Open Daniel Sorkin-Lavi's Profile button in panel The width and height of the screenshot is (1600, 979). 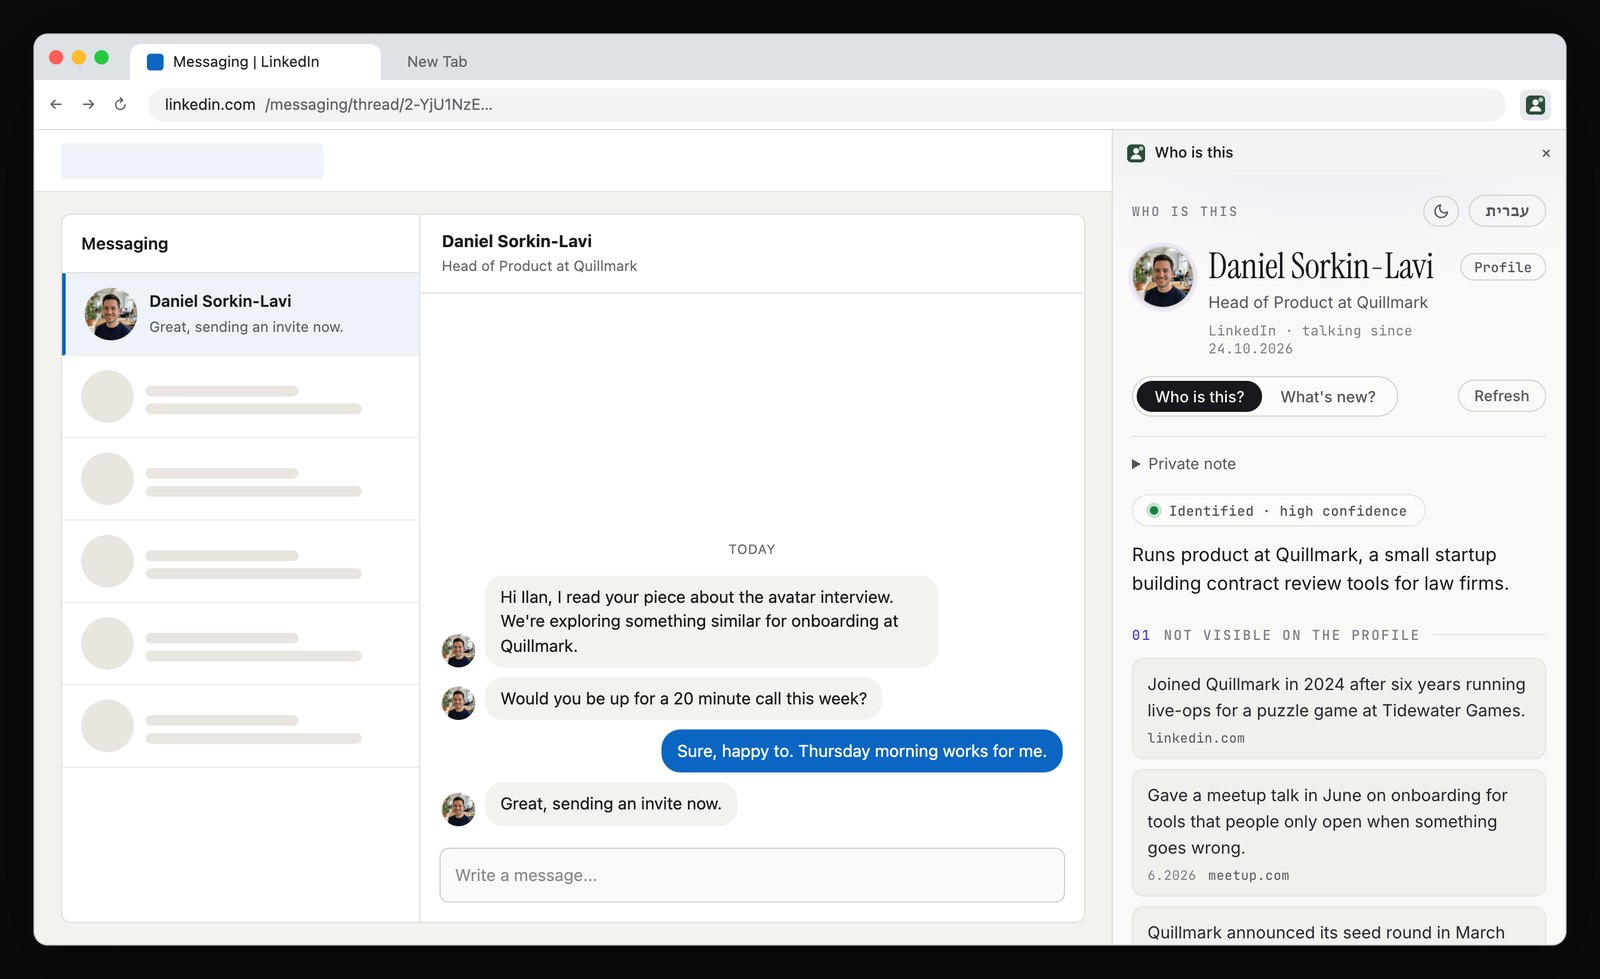click(x=1503, y=267)
